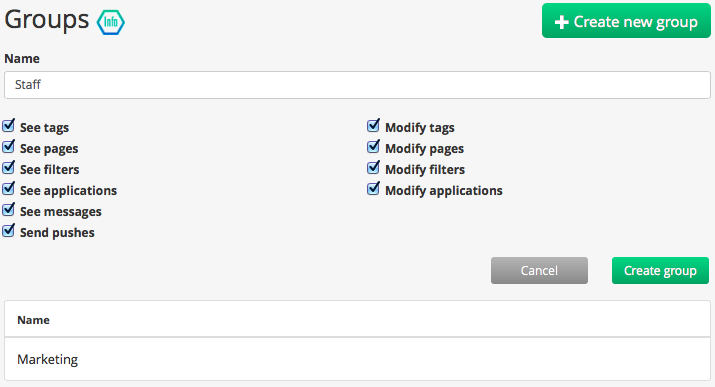Viewport: 715px width, 387px height.
Task: Focus the Name field containing Staff
Action: click(358, 85)
